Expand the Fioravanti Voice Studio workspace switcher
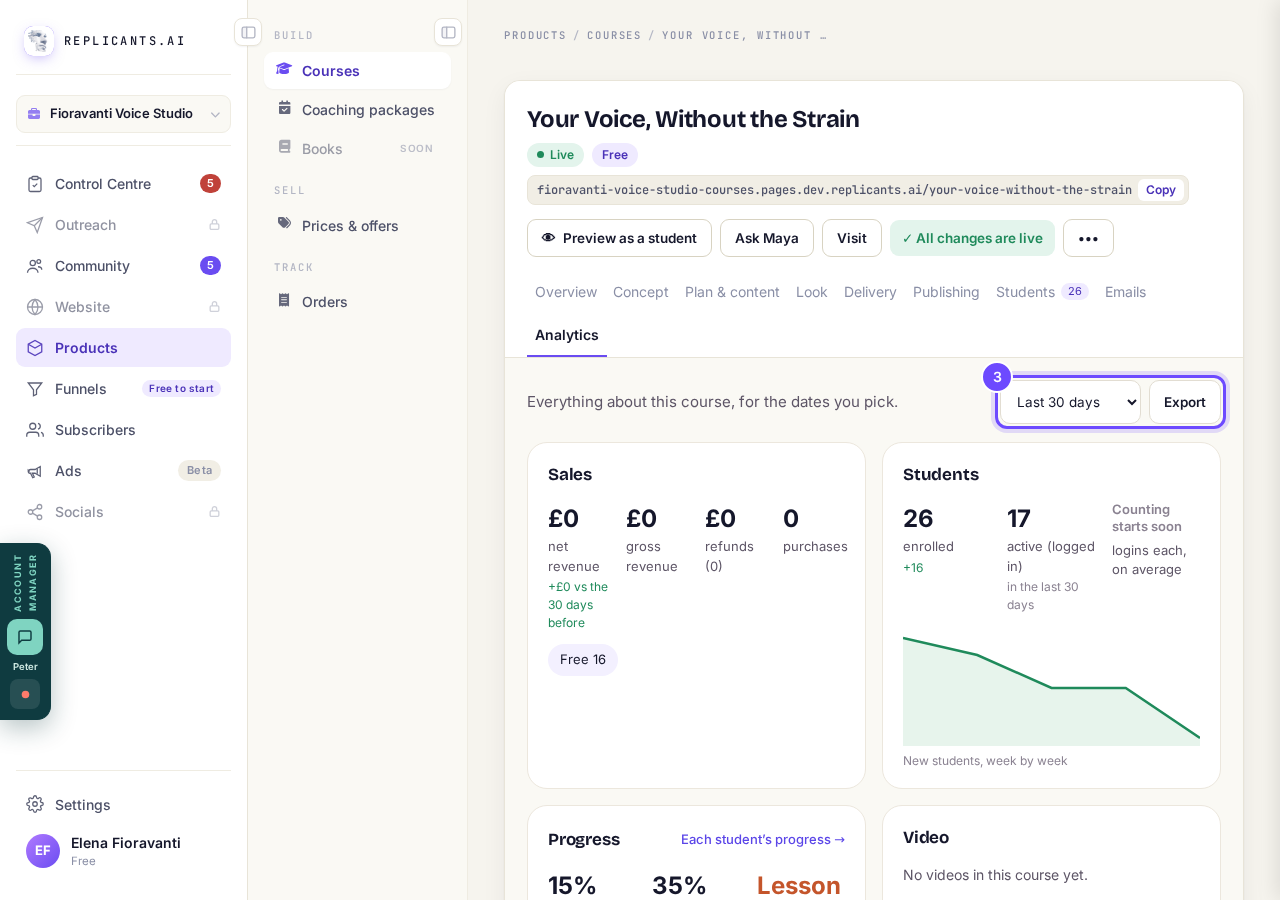The image size is (1280, 900). pos(123,114)
